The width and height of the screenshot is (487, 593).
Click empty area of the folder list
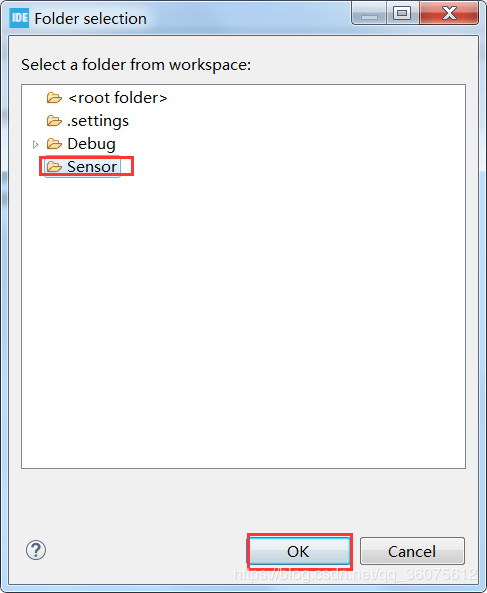pyautogui.click(x=244, y=321)
